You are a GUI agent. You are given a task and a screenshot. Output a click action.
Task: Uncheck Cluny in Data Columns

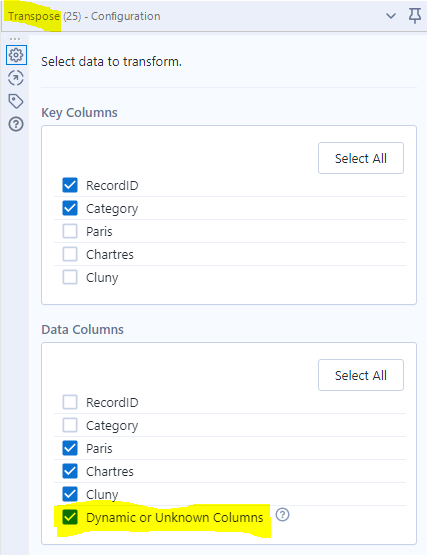tap(70, 494)
